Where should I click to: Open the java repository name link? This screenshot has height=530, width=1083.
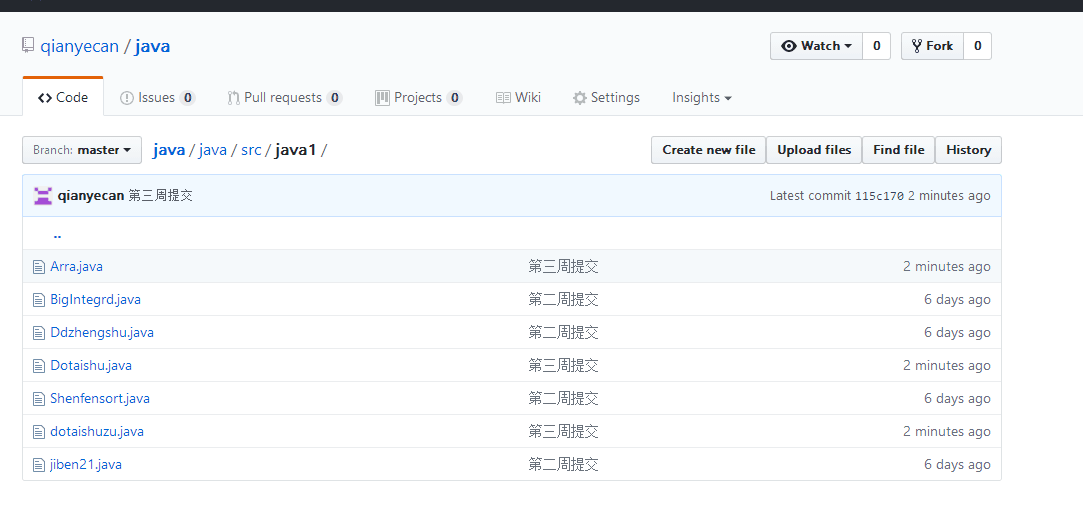click(153, 46)
